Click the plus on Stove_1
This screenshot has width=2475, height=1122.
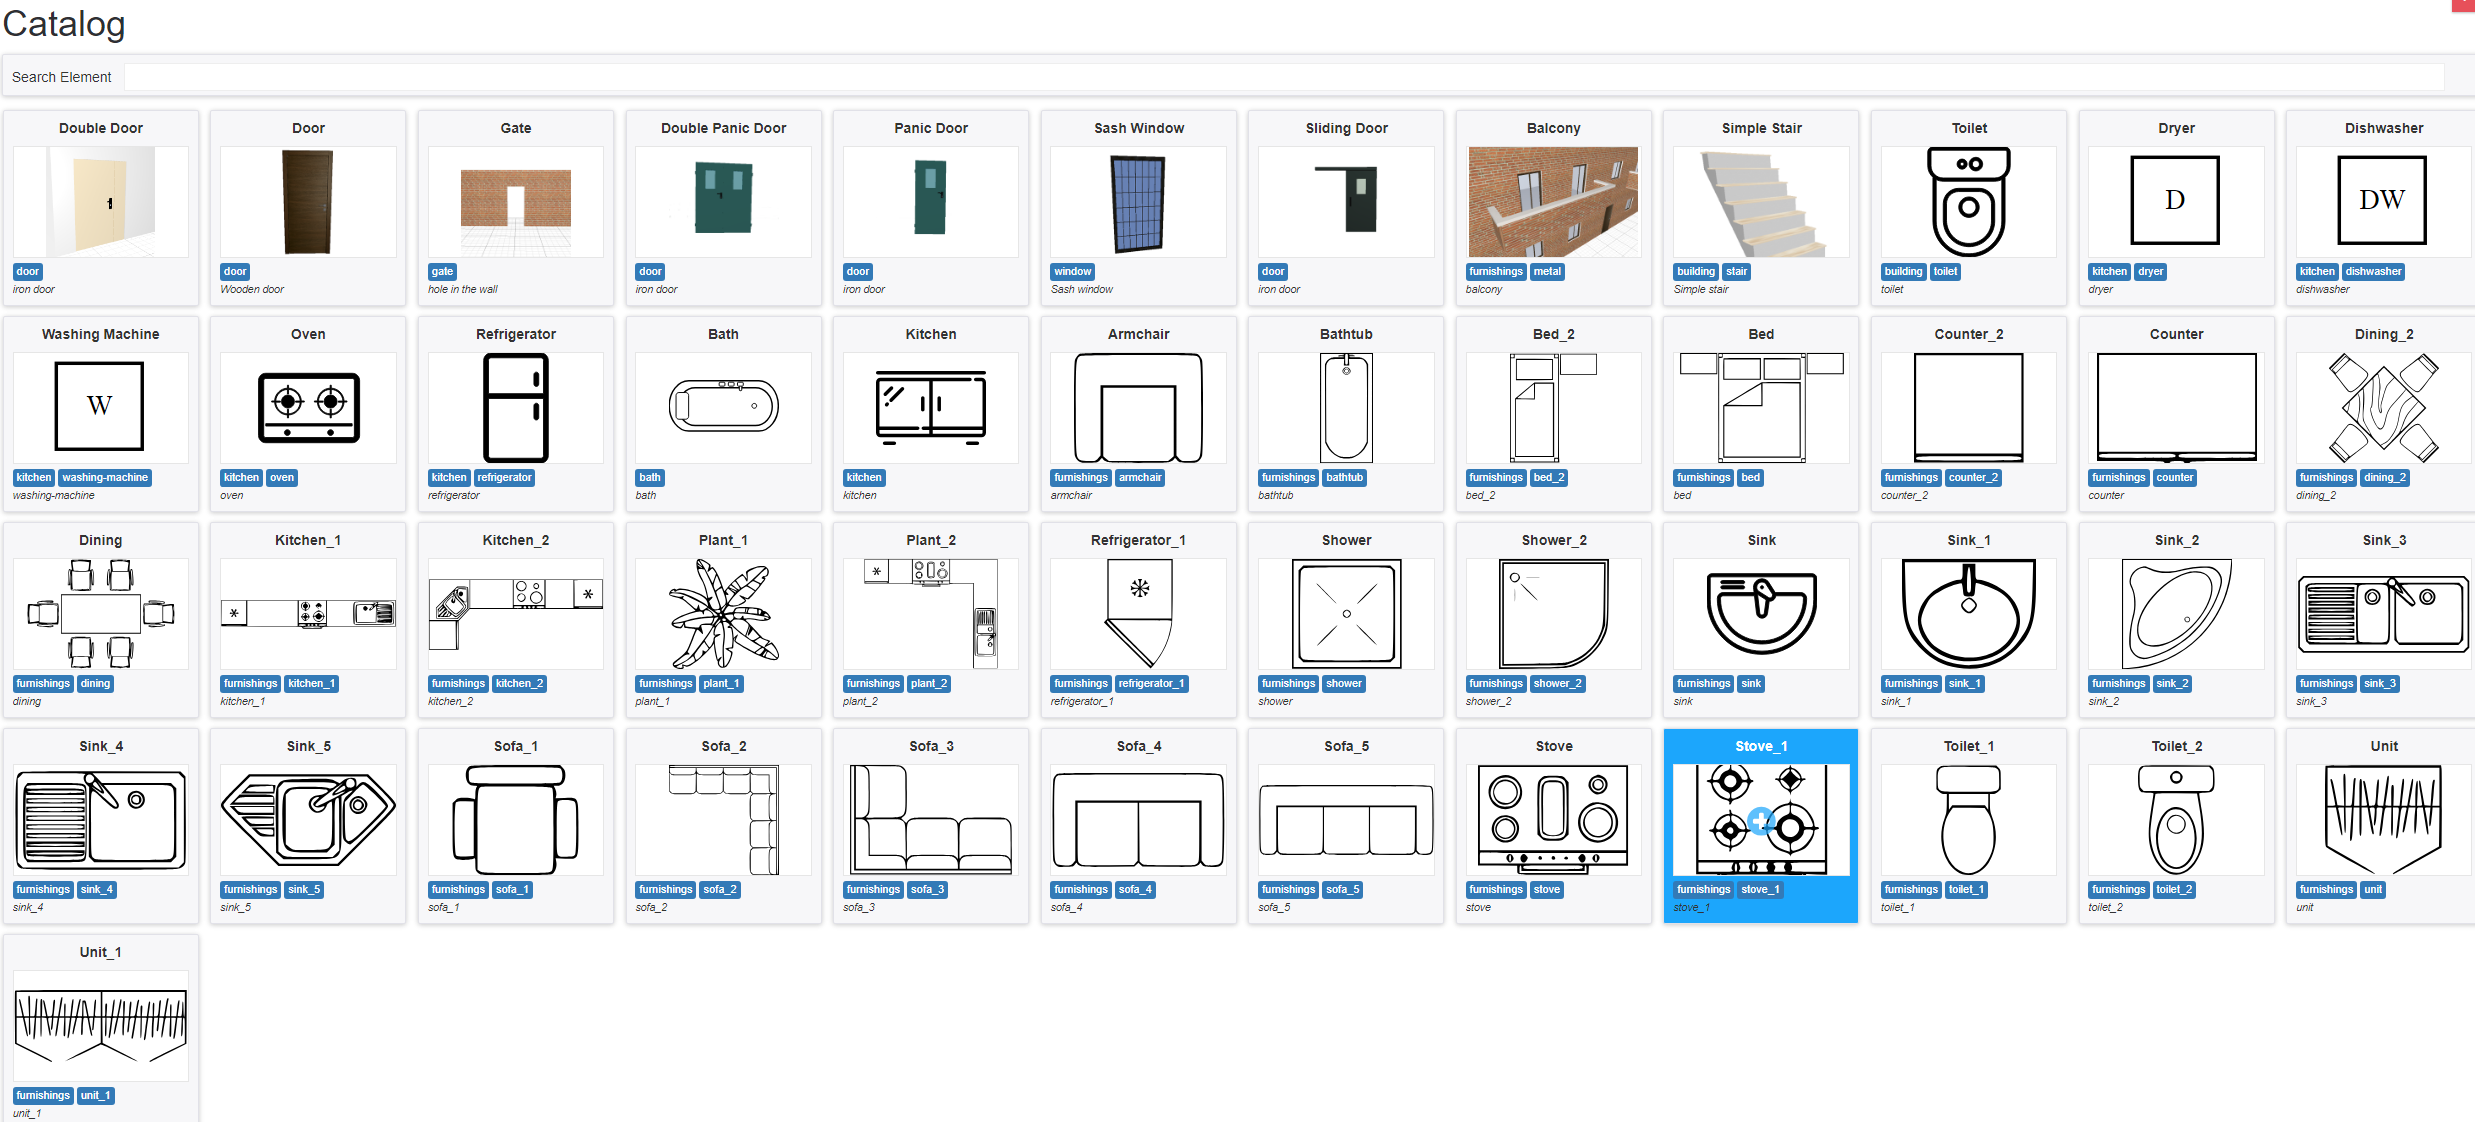[x=1761, y=821]
